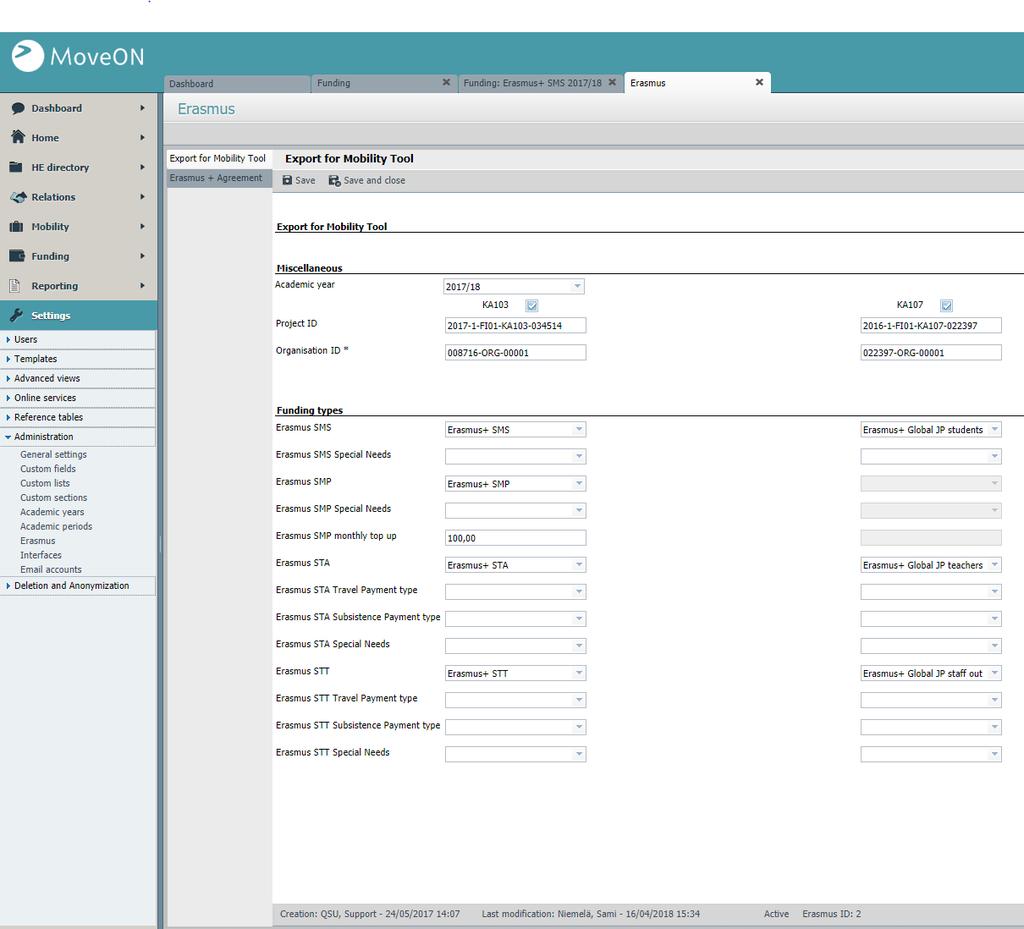The image size is (1024, 929).
Task: Click the Reporting document icon
Action: tap(15, 285)
